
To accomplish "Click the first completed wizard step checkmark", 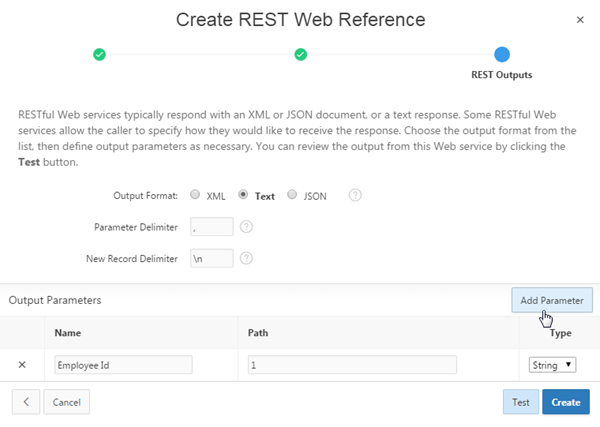I will [x=99, y=54].
